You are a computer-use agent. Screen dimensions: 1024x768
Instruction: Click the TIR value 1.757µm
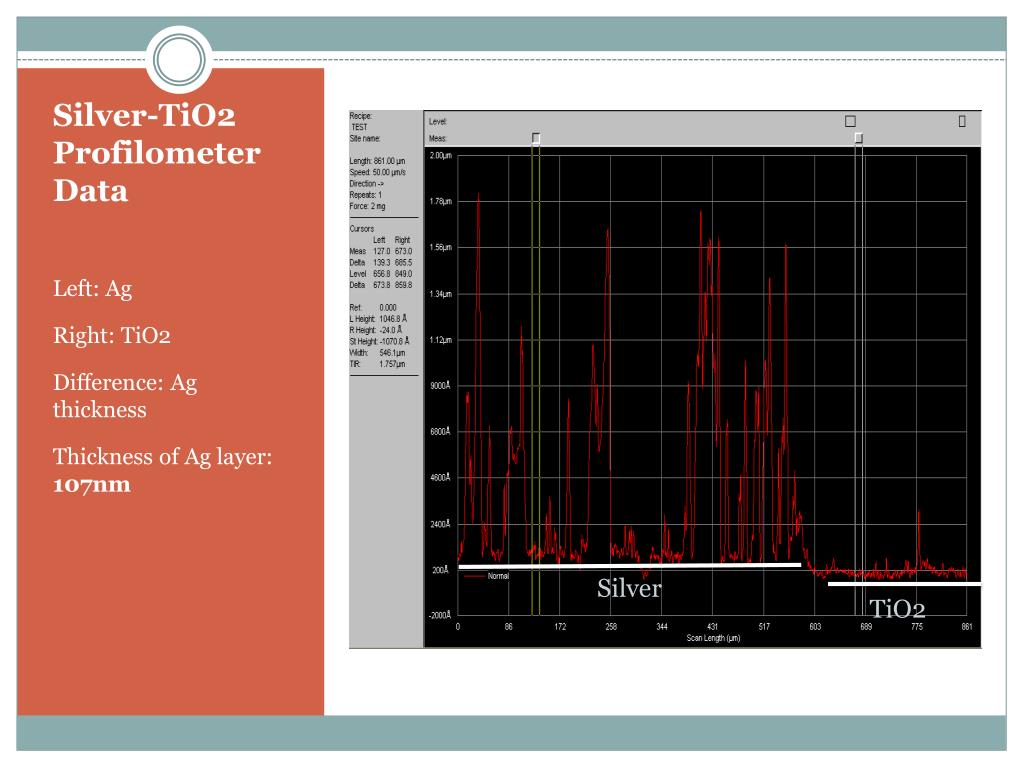click(x=392, y=364)
